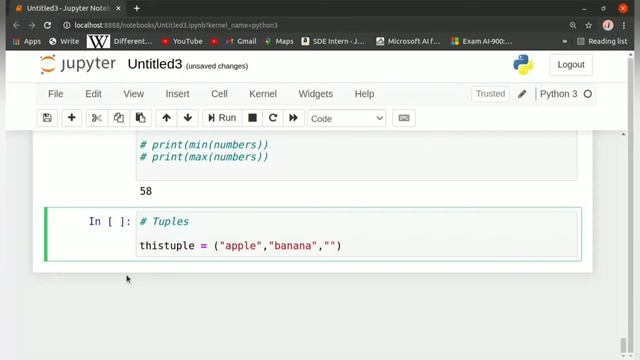Go forward with browser forward arrow

tap(32, 25)
